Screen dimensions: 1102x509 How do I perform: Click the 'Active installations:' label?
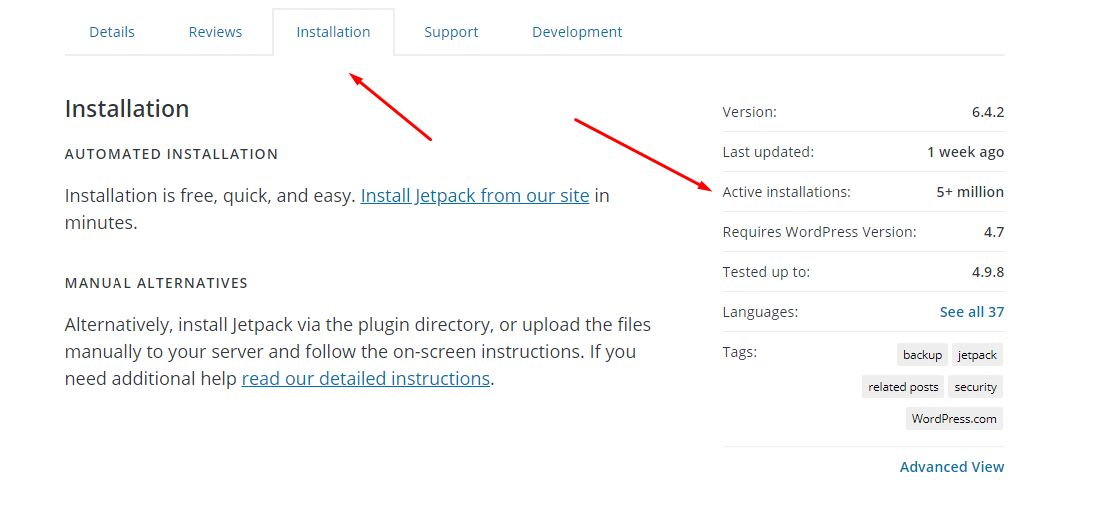coord(786,192)
